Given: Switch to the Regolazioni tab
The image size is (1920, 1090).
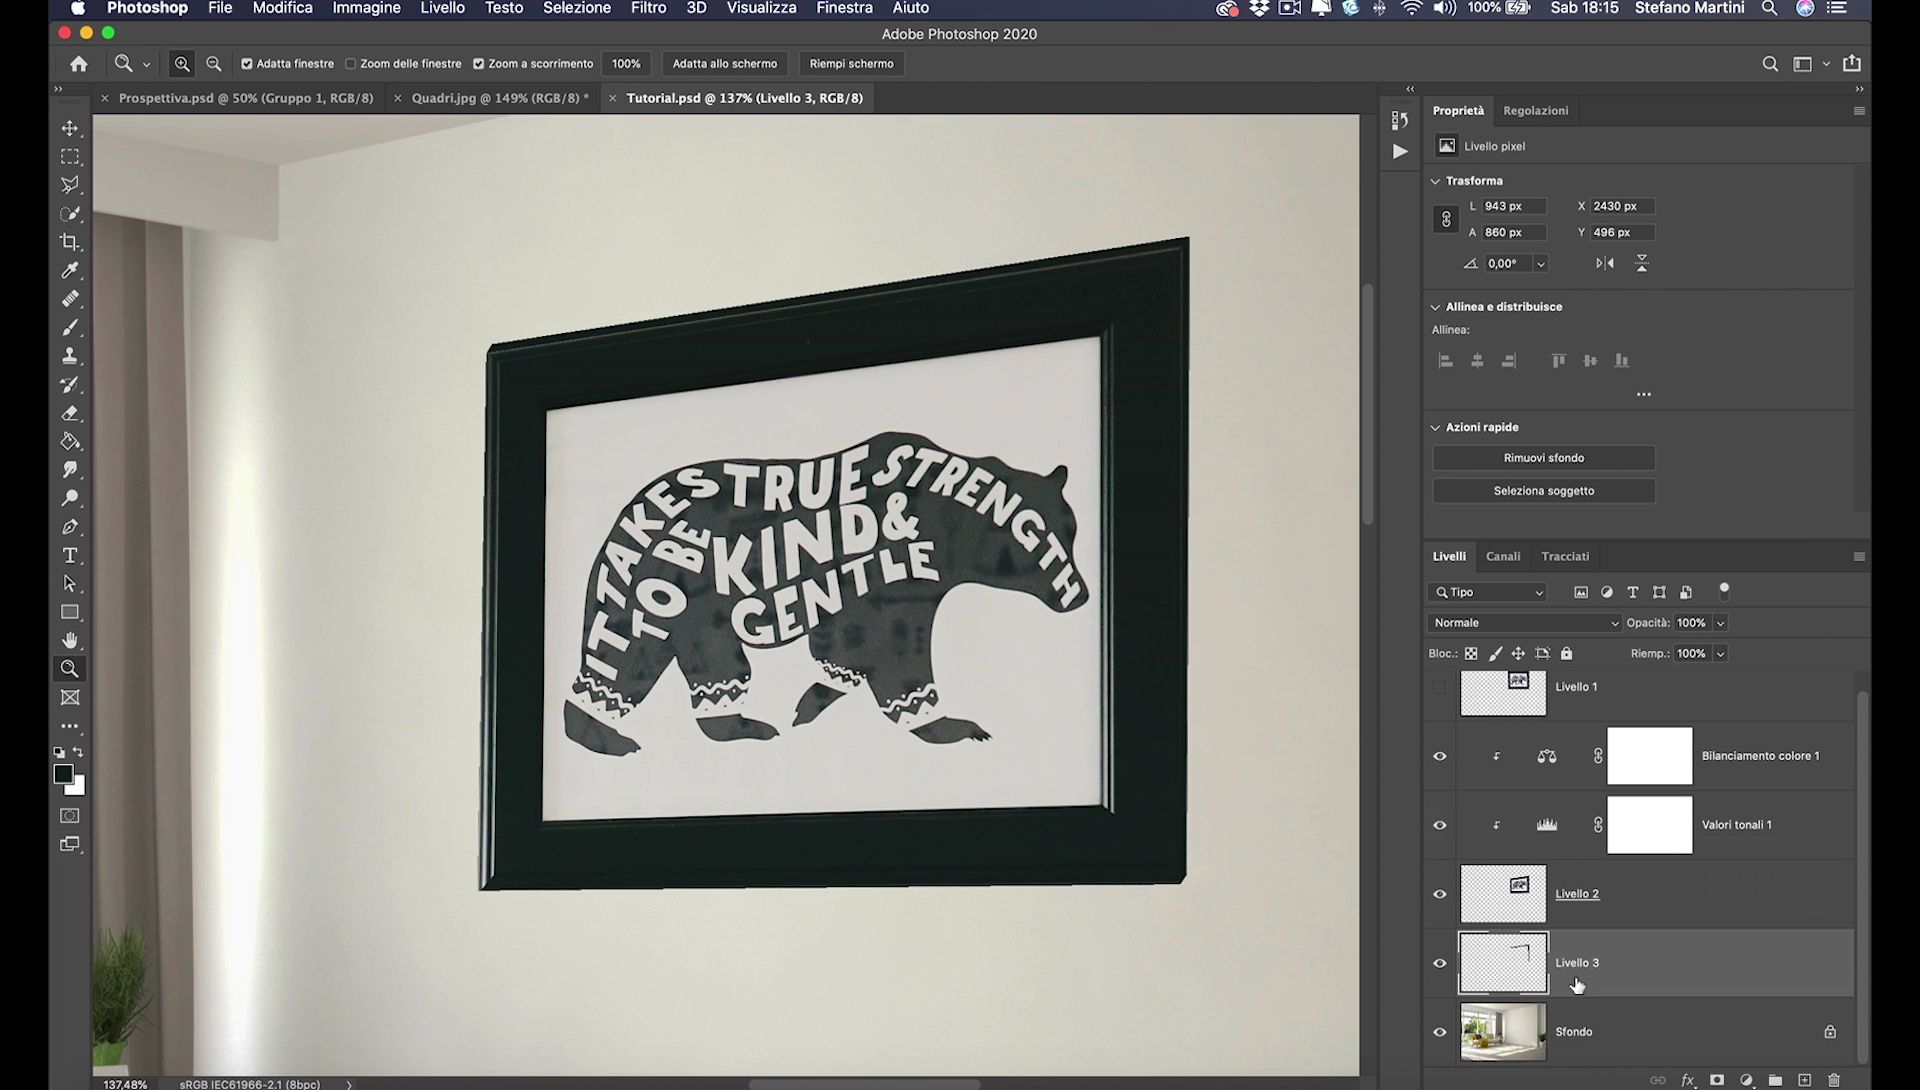Looking at the screenshot, I should (x=1535, y=111).
